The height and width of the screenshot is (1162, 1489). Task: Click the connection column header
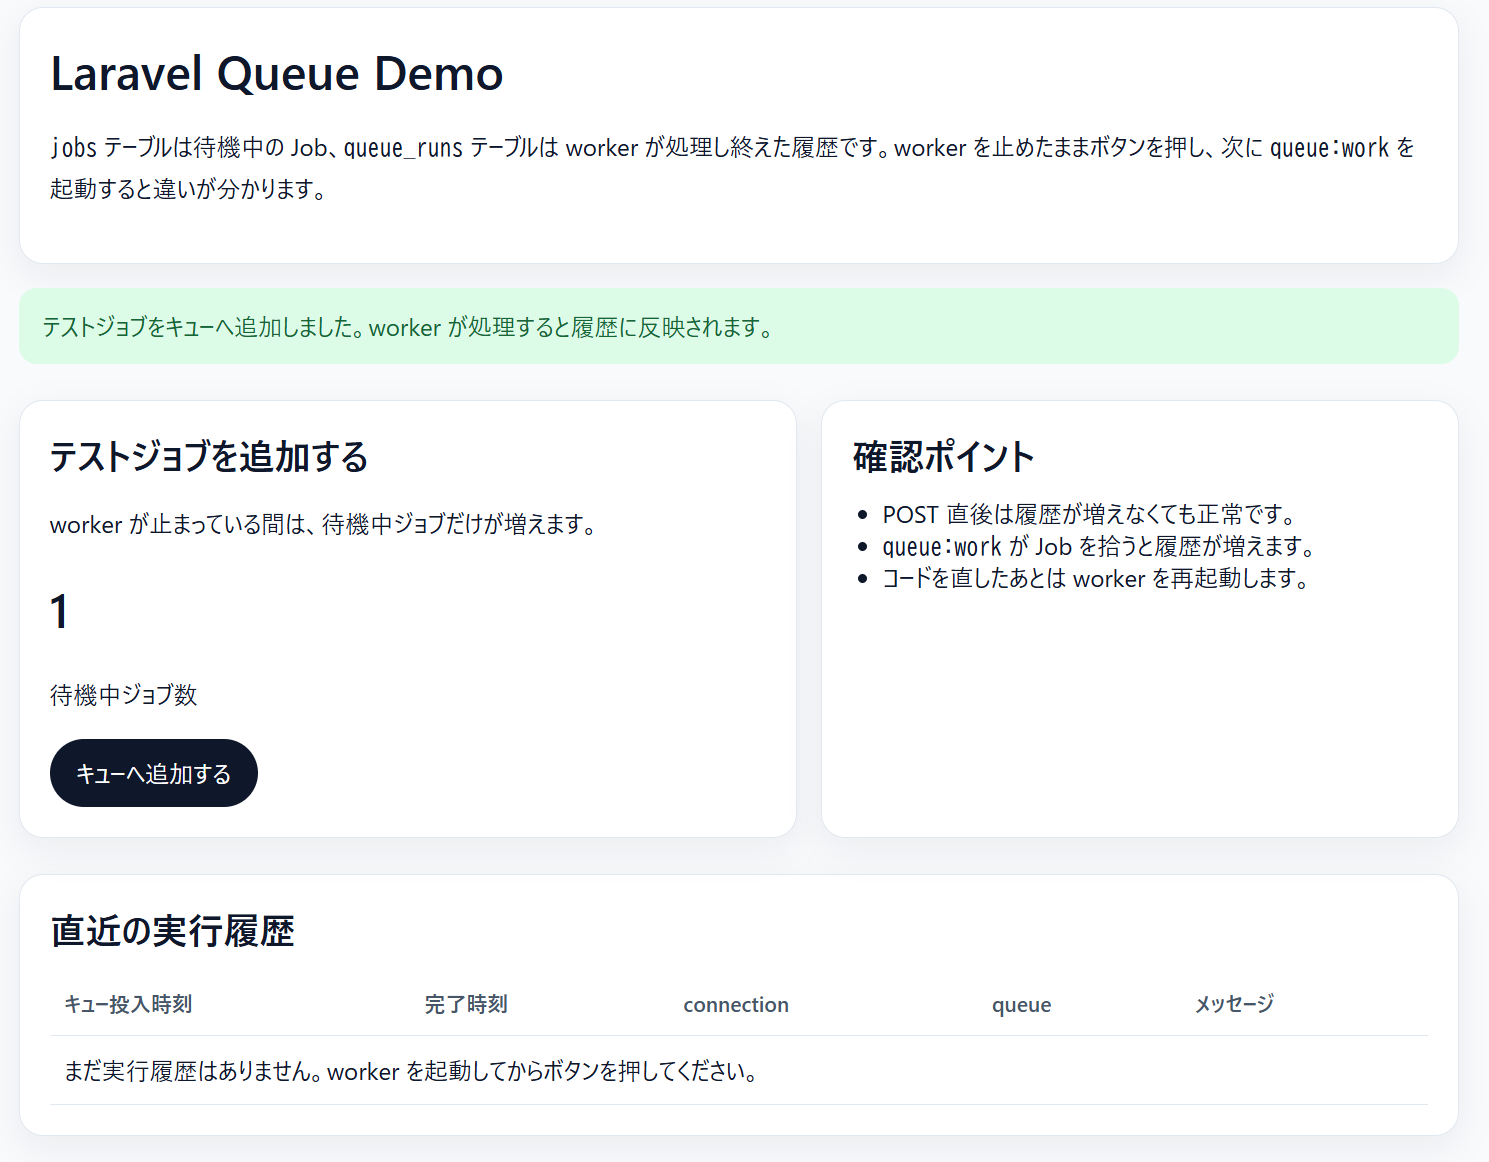click(736, 1005)
